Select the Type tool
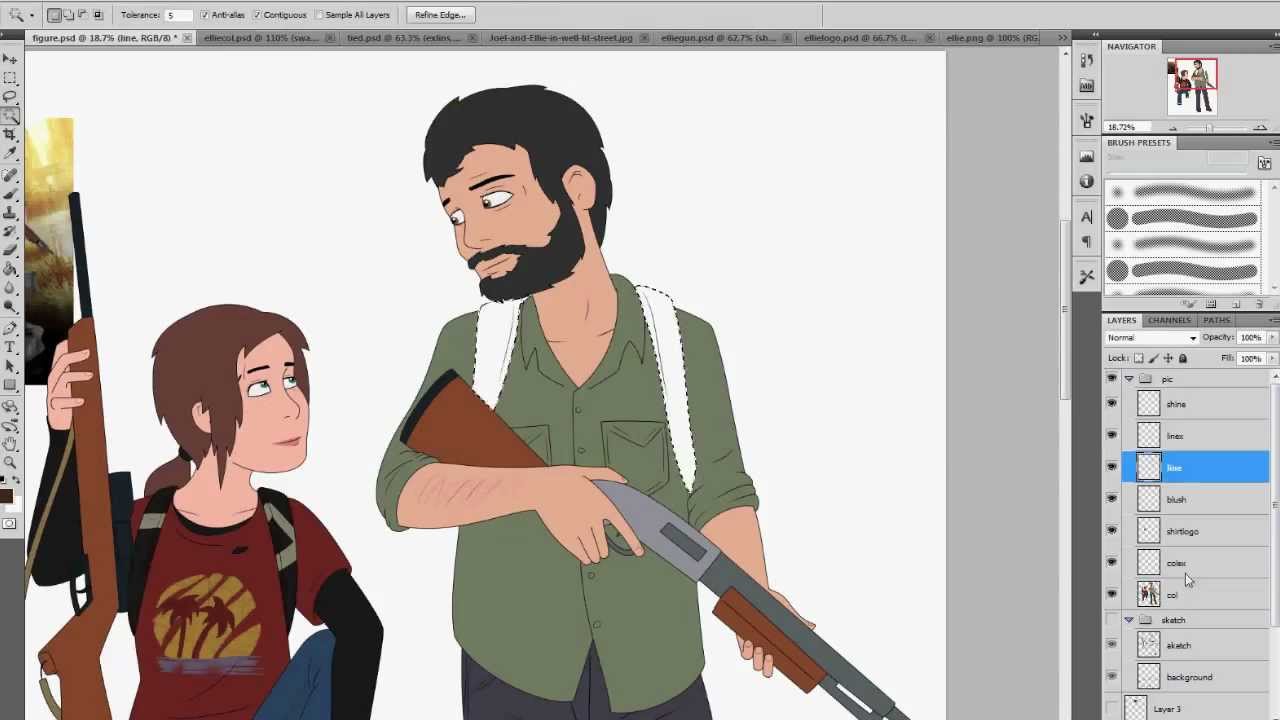This screenshot has width=1280, height=720. pyautogui.click(x=10, y=347)
